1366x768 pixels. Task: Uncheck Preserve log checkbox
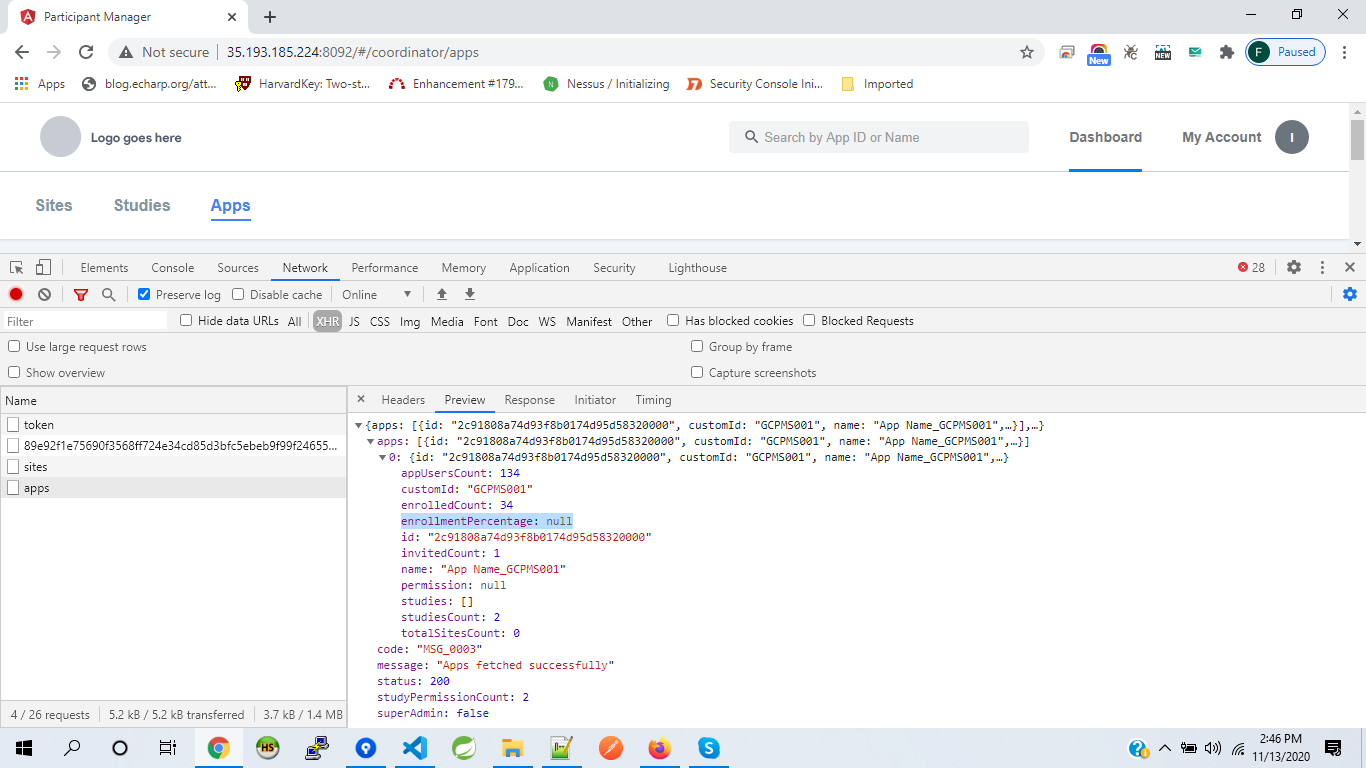[x=144, y=295]
